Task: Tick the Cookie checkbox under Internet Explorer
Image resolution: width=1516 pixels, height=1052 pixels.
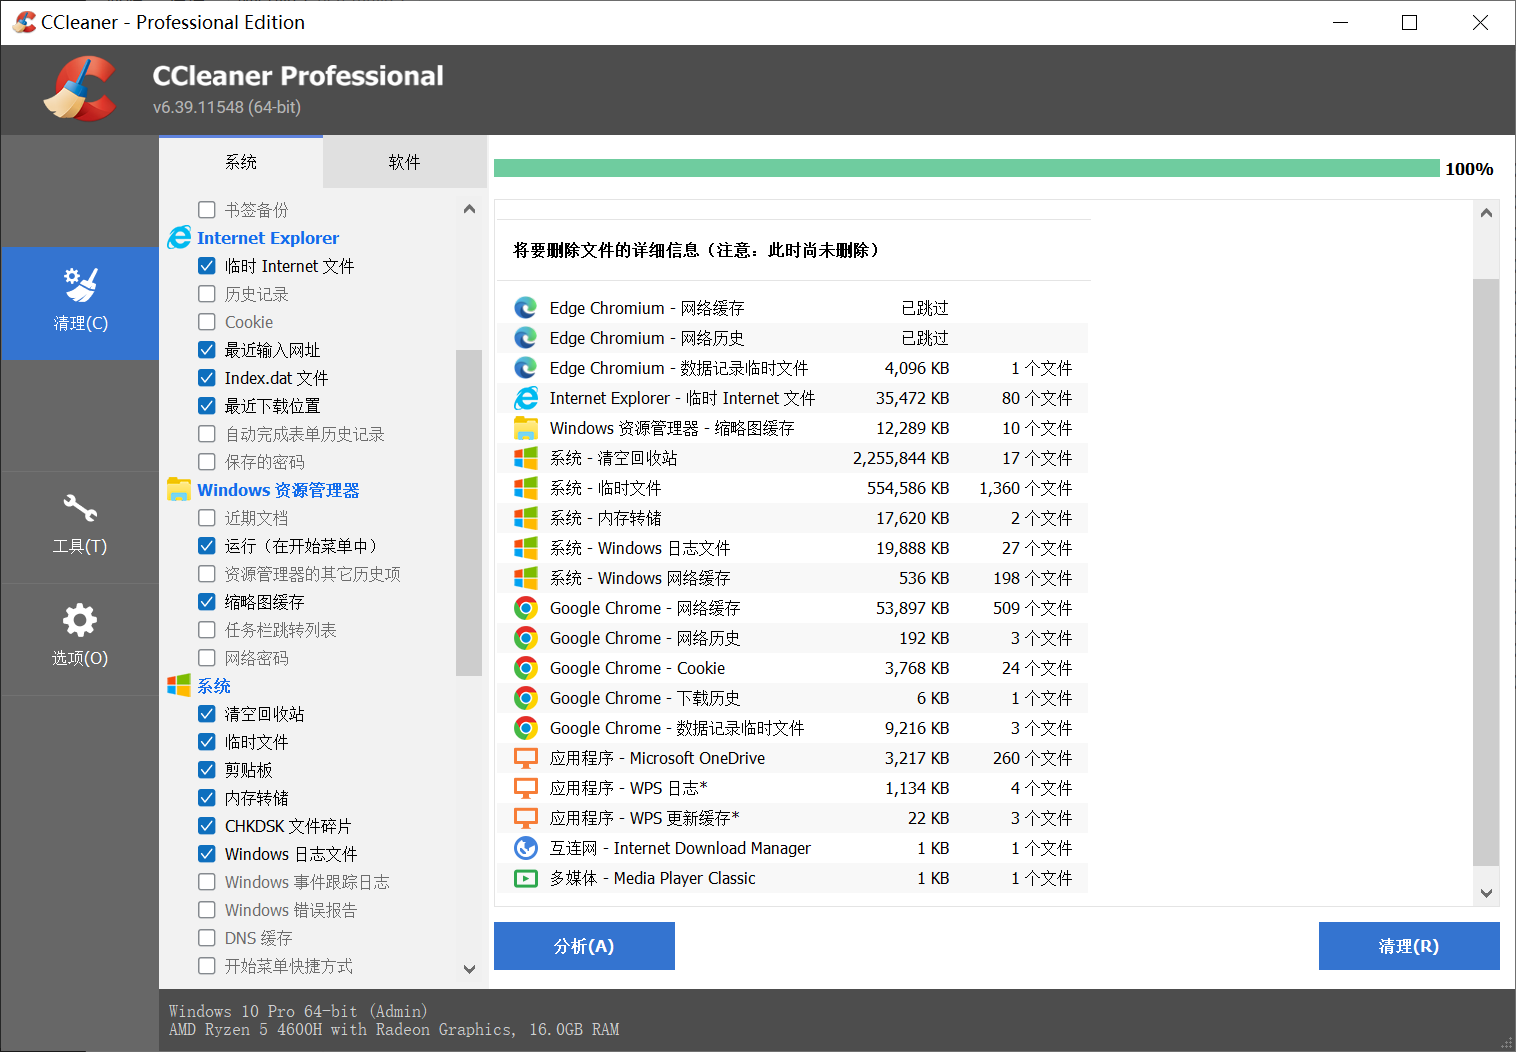Action: click(207, 322)
